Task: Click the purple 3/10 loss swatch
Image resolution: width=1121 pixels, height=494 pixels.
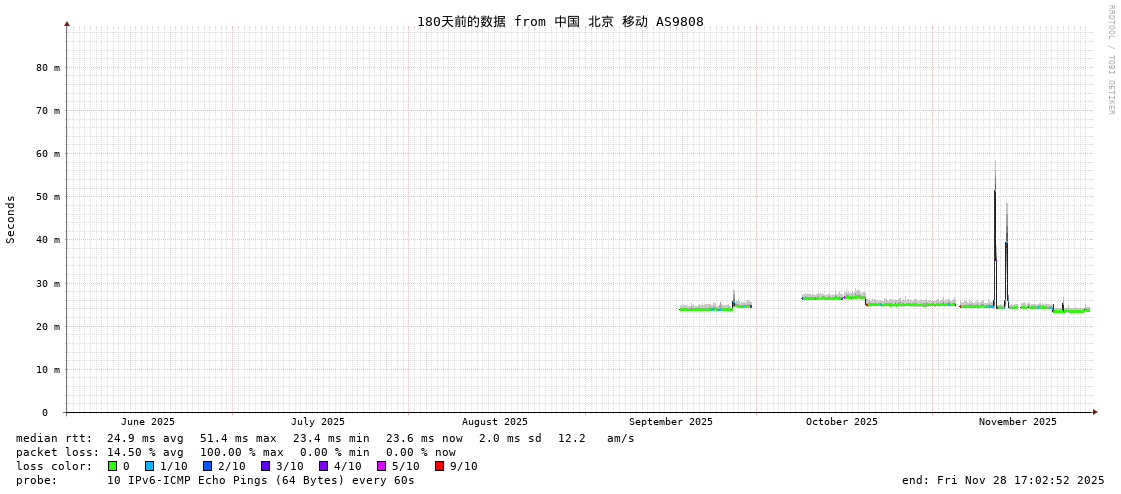Action: [266, 466]
